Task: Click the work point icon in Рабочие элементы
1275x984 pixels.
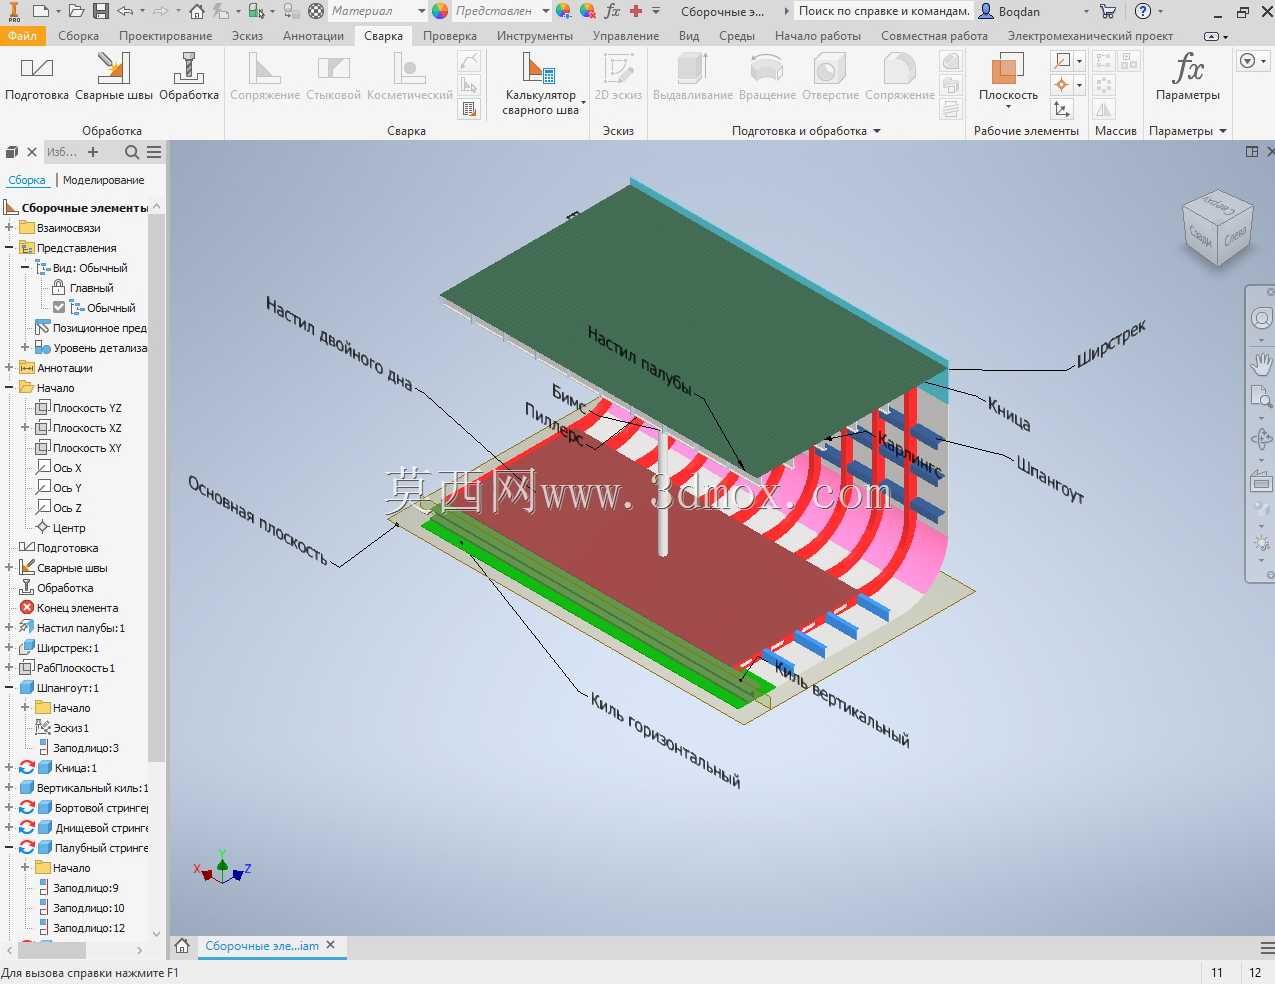Action: (1062, 85)
